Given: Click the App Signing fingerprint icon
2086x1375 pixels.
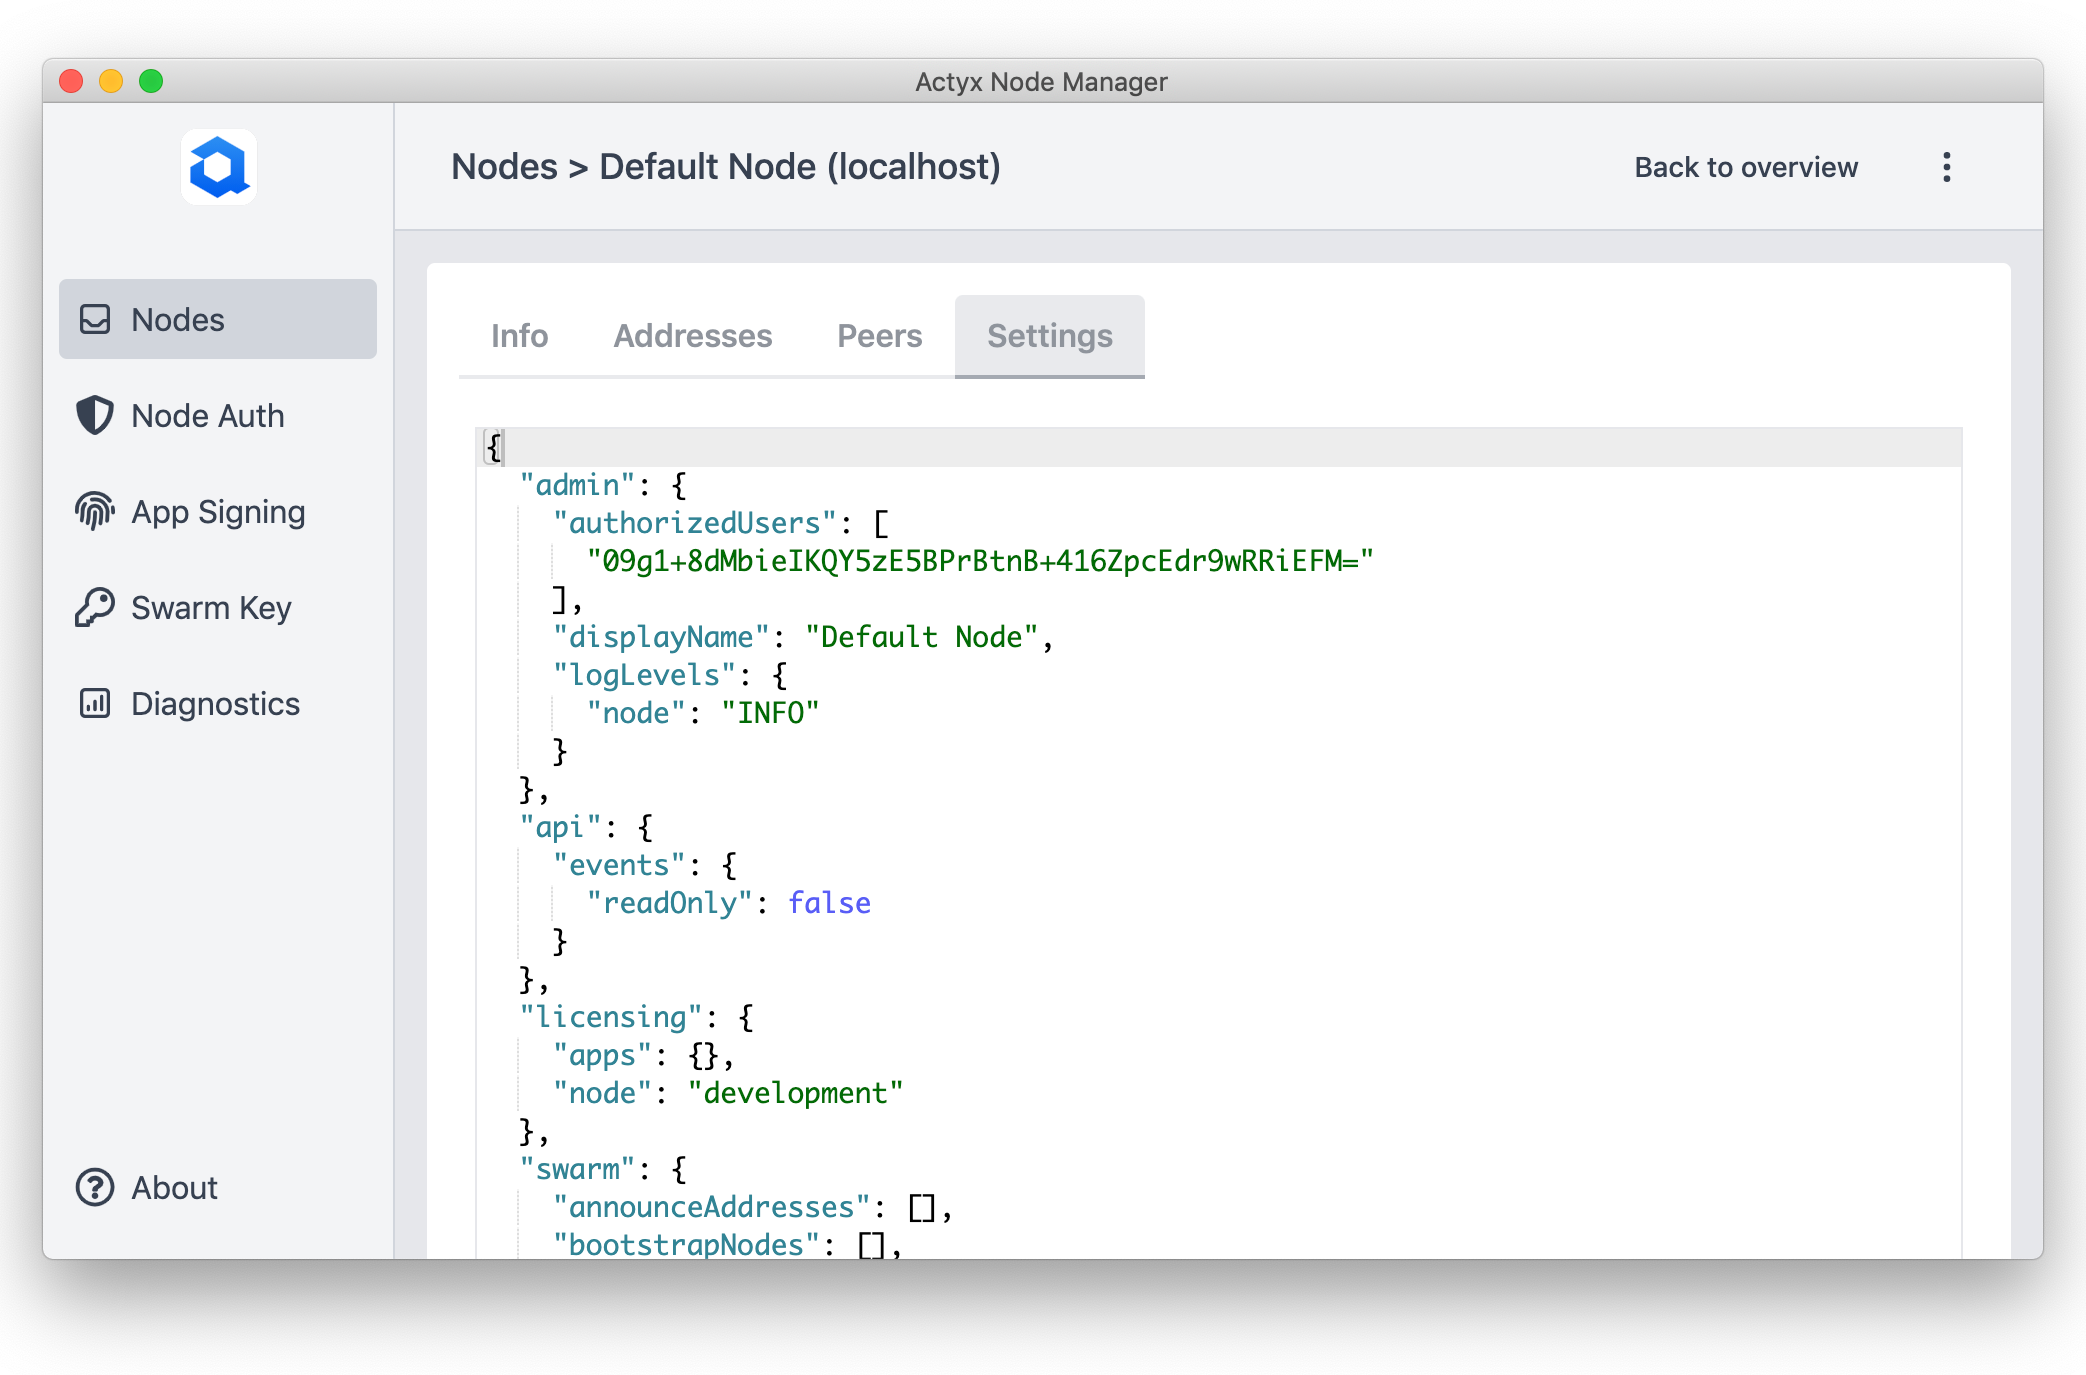Looking at the screenshot, I should click(95, 511).
